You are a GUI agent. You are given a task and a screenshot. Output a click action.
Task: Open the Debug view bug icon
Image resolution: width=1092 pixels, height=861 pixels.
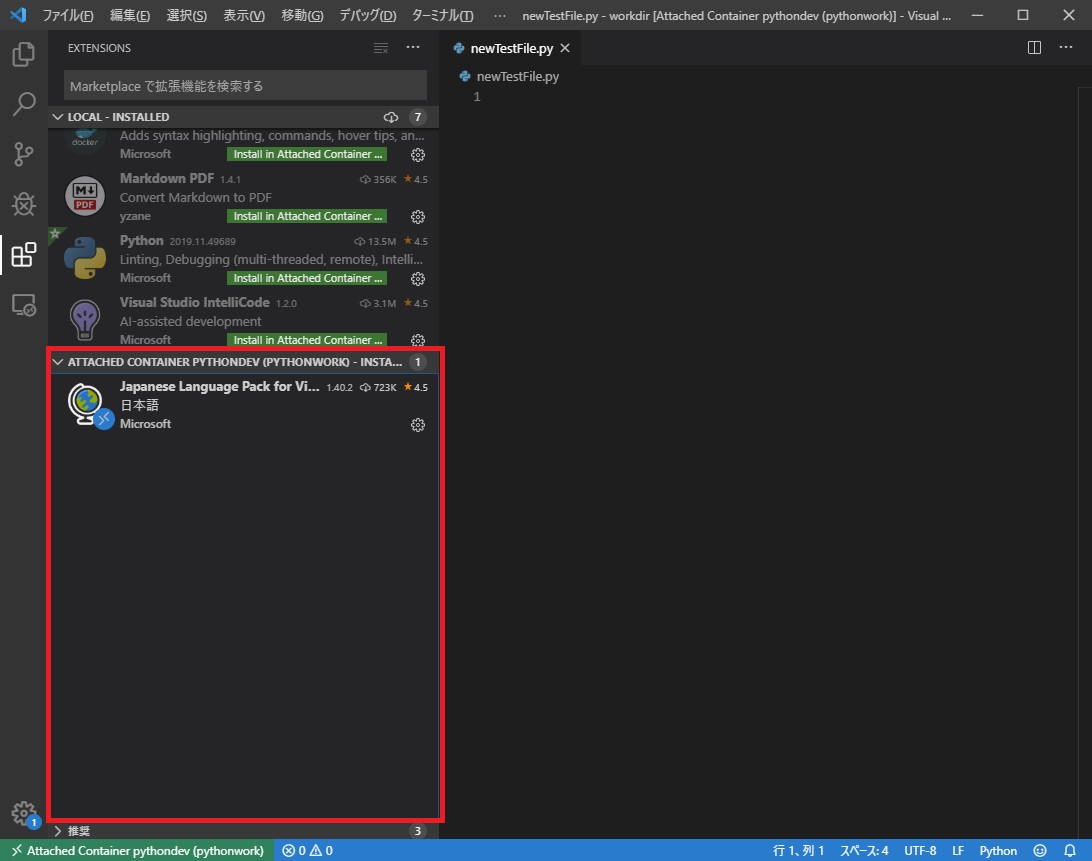(24, 204)
